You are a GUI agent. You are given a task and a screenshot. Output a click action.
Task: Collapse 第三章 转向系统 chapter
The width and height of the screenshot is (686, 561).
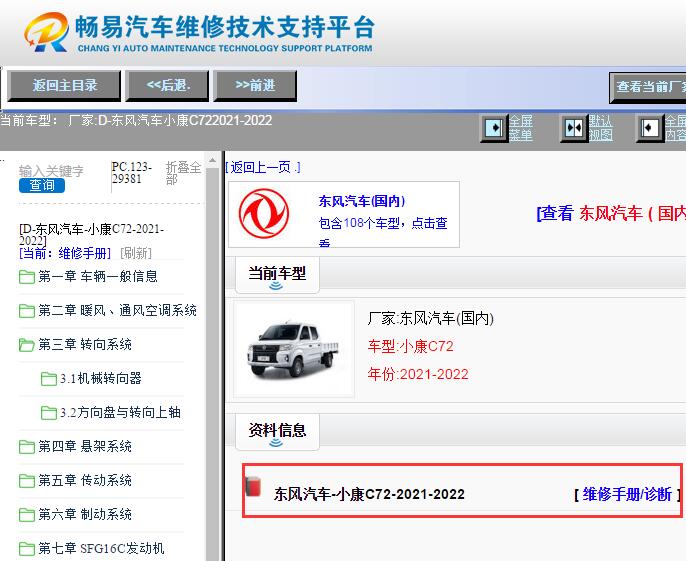[x=85, y=345]
